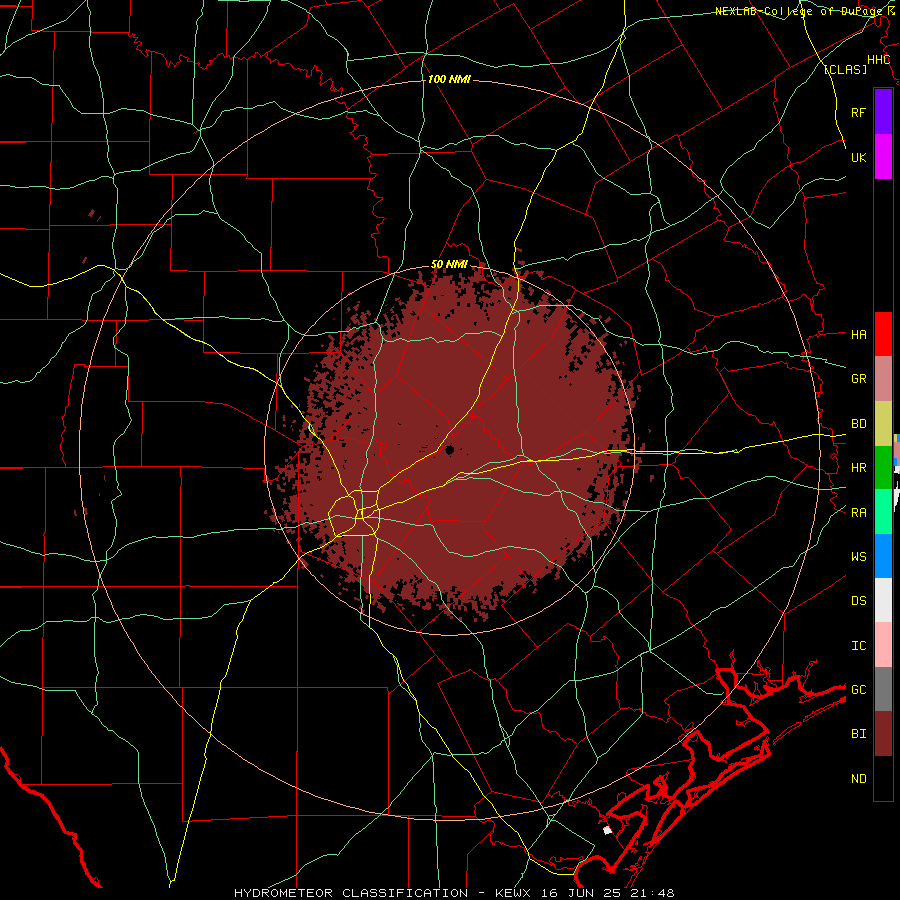Click the 'IC' legend label text
Screen dimensions: 900x900
tap(858, 646)
